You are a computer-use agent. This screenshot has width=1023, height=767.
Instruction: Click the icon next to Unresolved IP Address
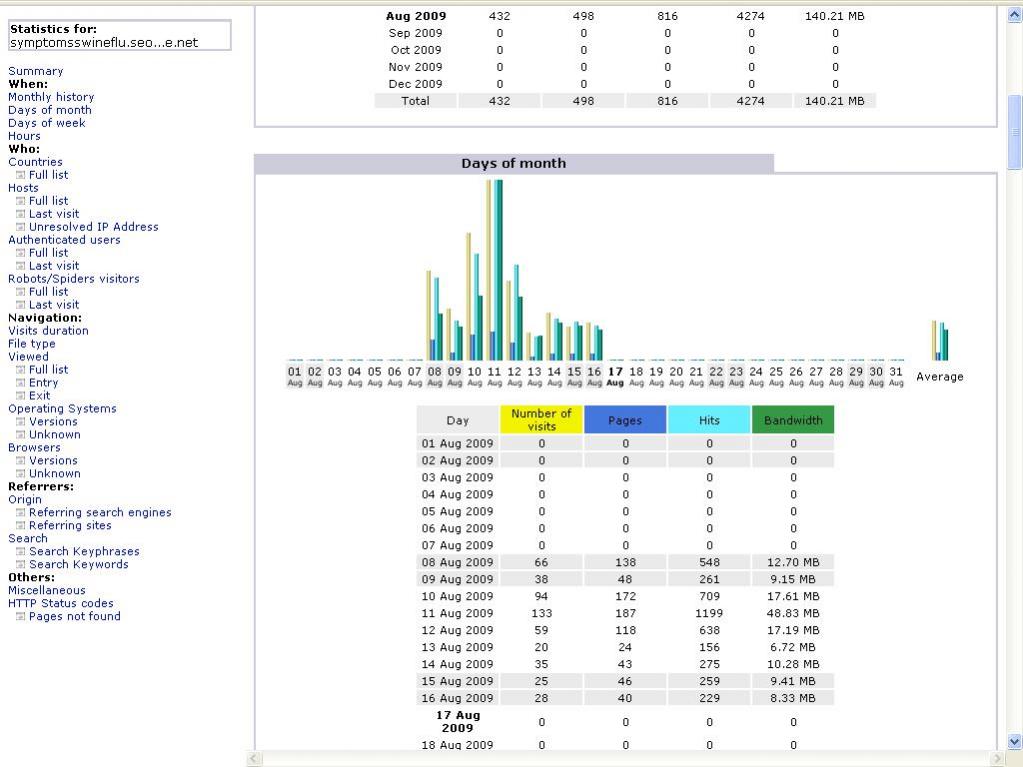[x=20, y=227]
